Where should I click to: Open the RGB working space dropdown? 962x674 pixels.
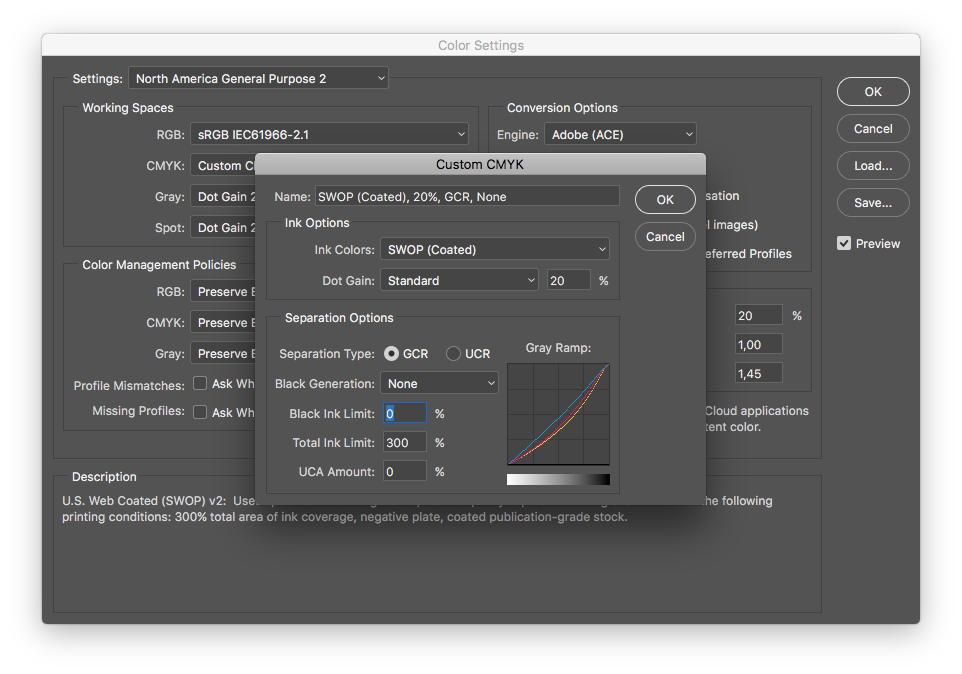tap(329, 134)
